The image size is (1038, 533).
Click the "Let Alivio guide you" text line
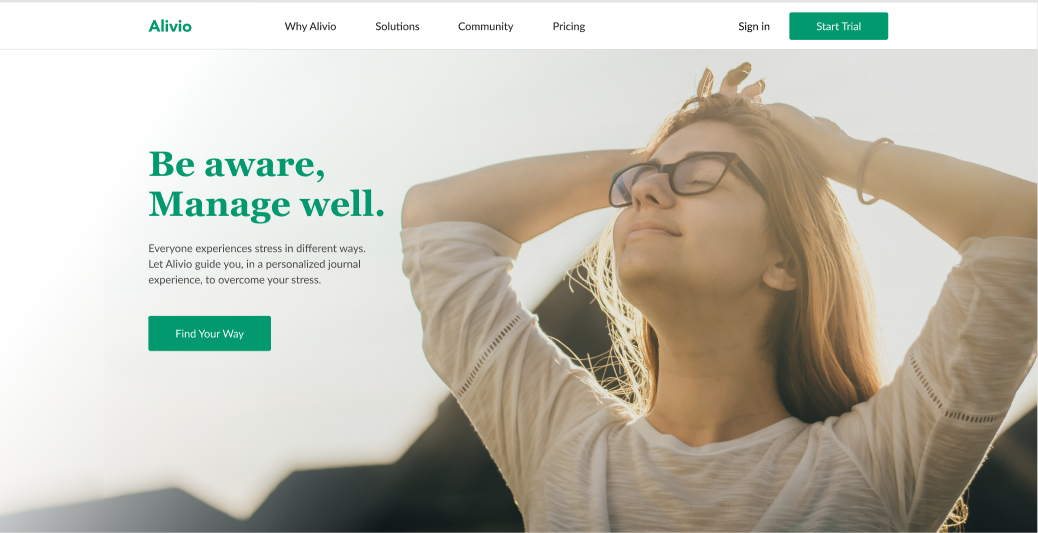tap(254, 264)
